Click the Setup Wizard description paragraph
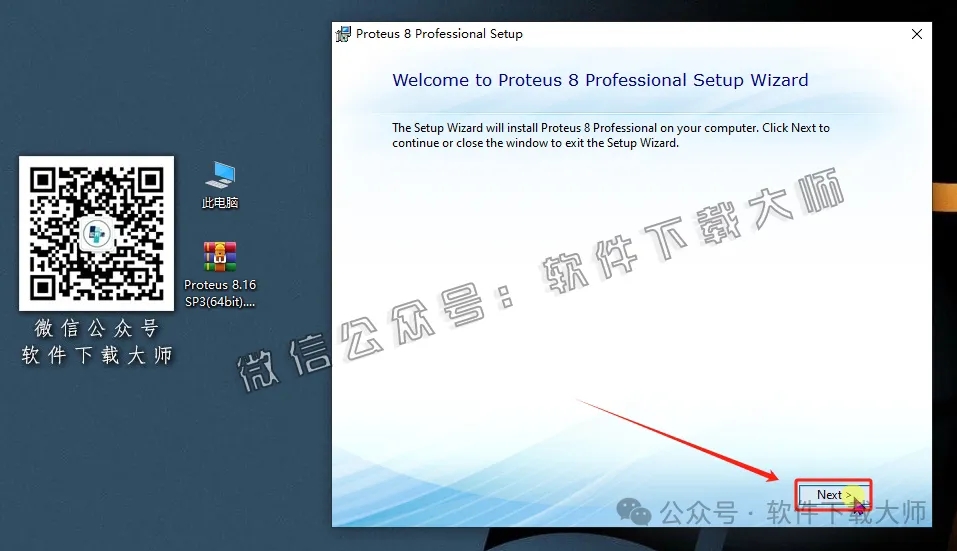The image size is (957, 551). [610, 135]
